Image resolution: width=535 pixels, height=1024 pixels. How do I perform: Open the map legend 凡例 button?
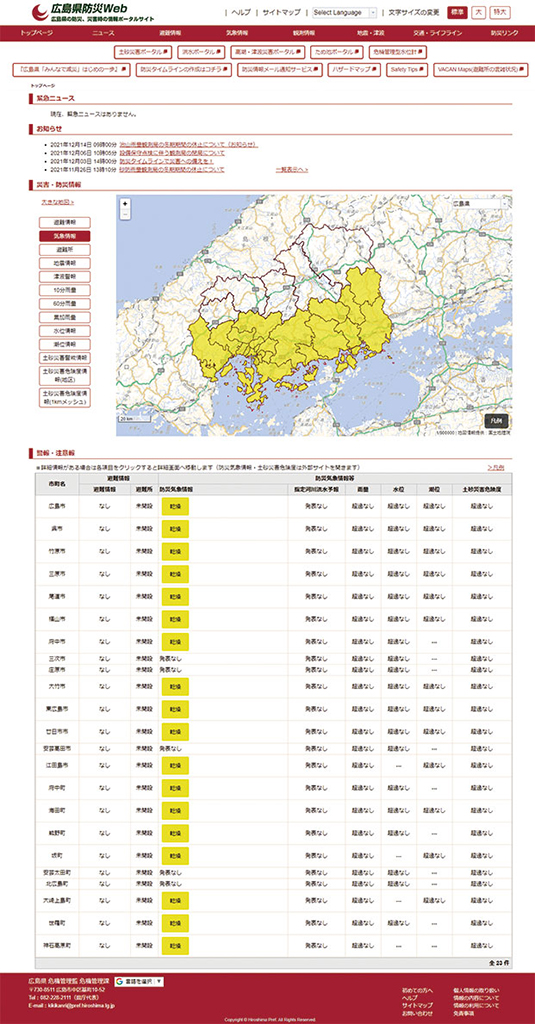tap(497, 420)
